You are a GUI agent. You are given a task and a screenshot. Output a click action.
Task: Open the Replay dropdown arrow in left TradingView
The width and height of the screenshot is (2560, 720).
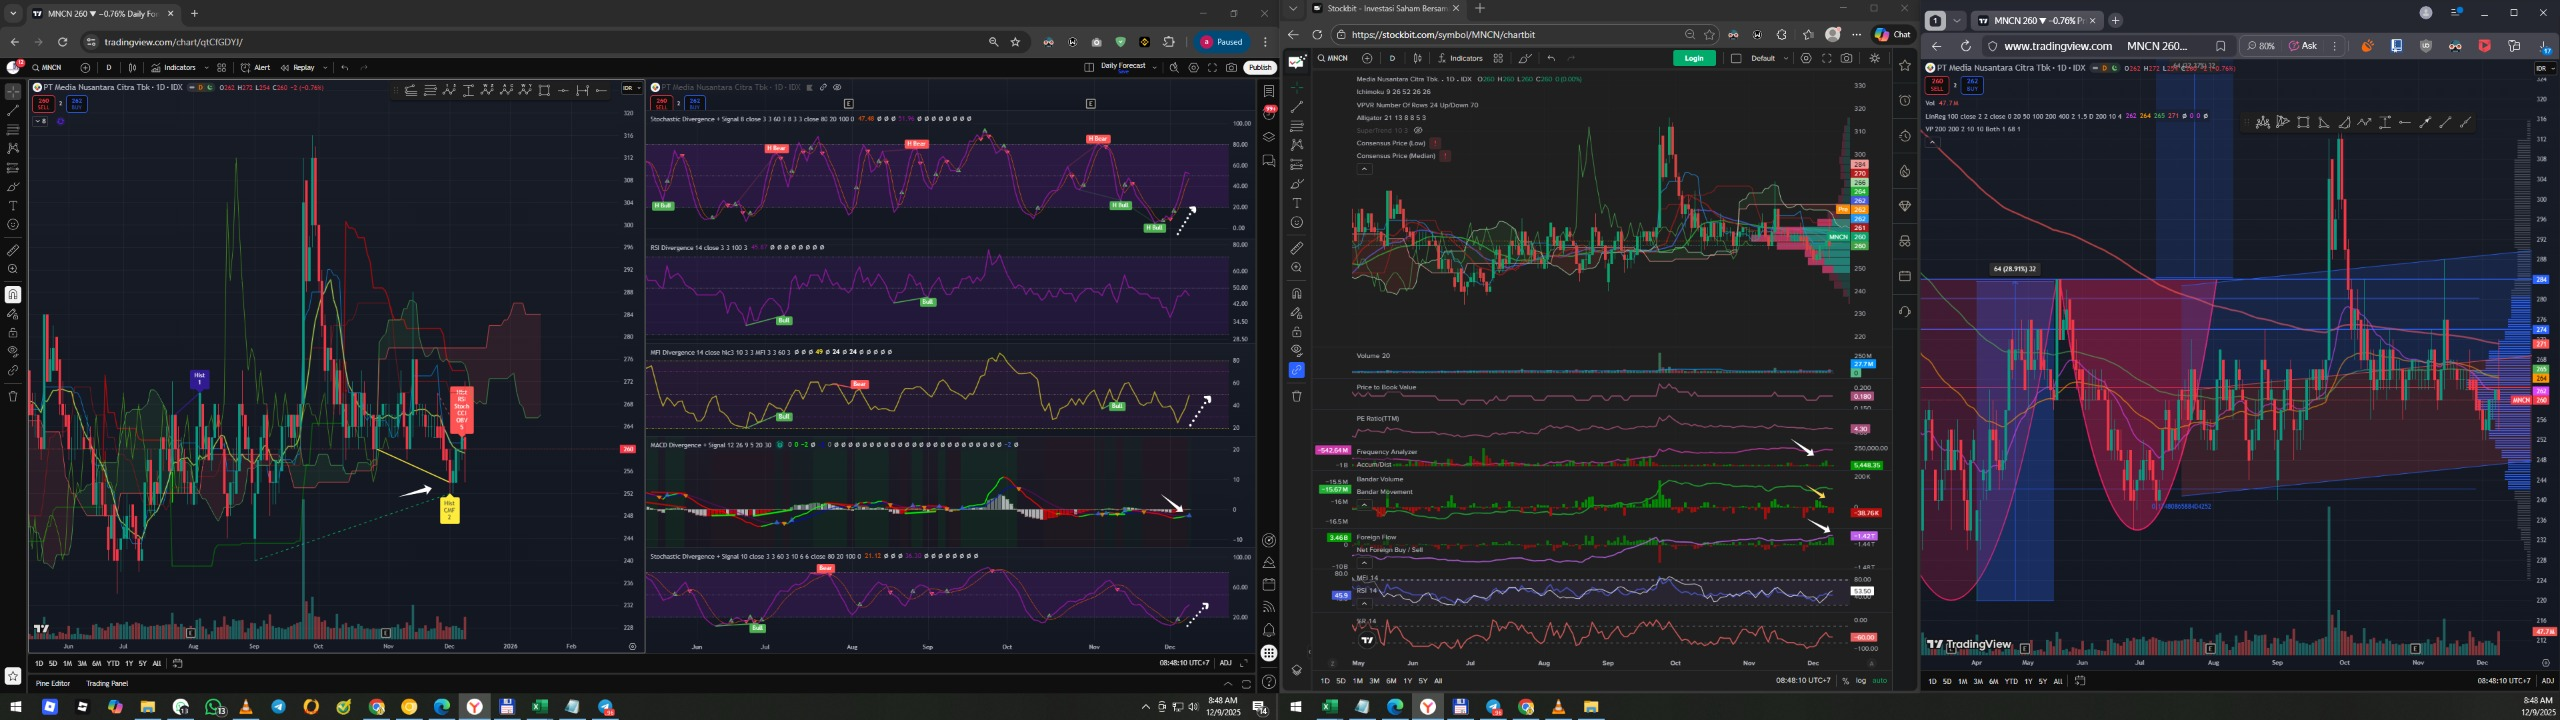click(x=325, y=68)
